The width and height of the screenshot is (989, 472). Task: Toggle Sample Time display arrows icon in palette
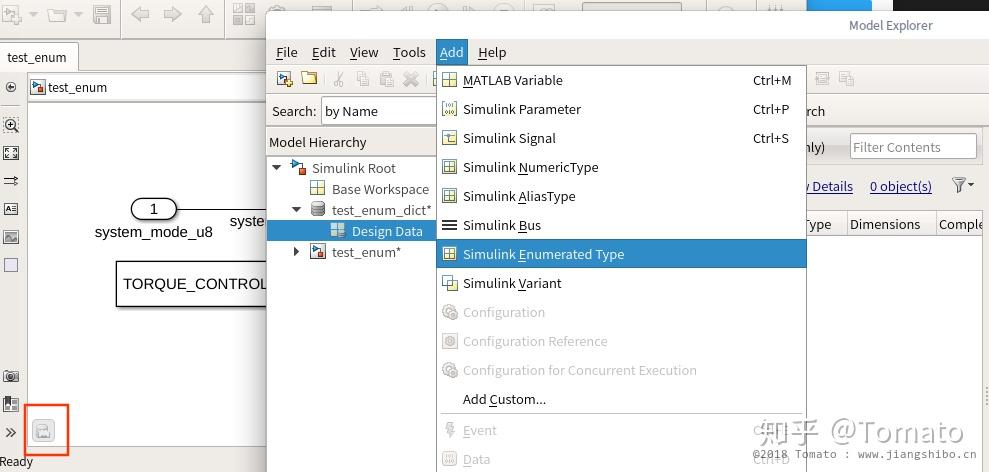(11, 181)
